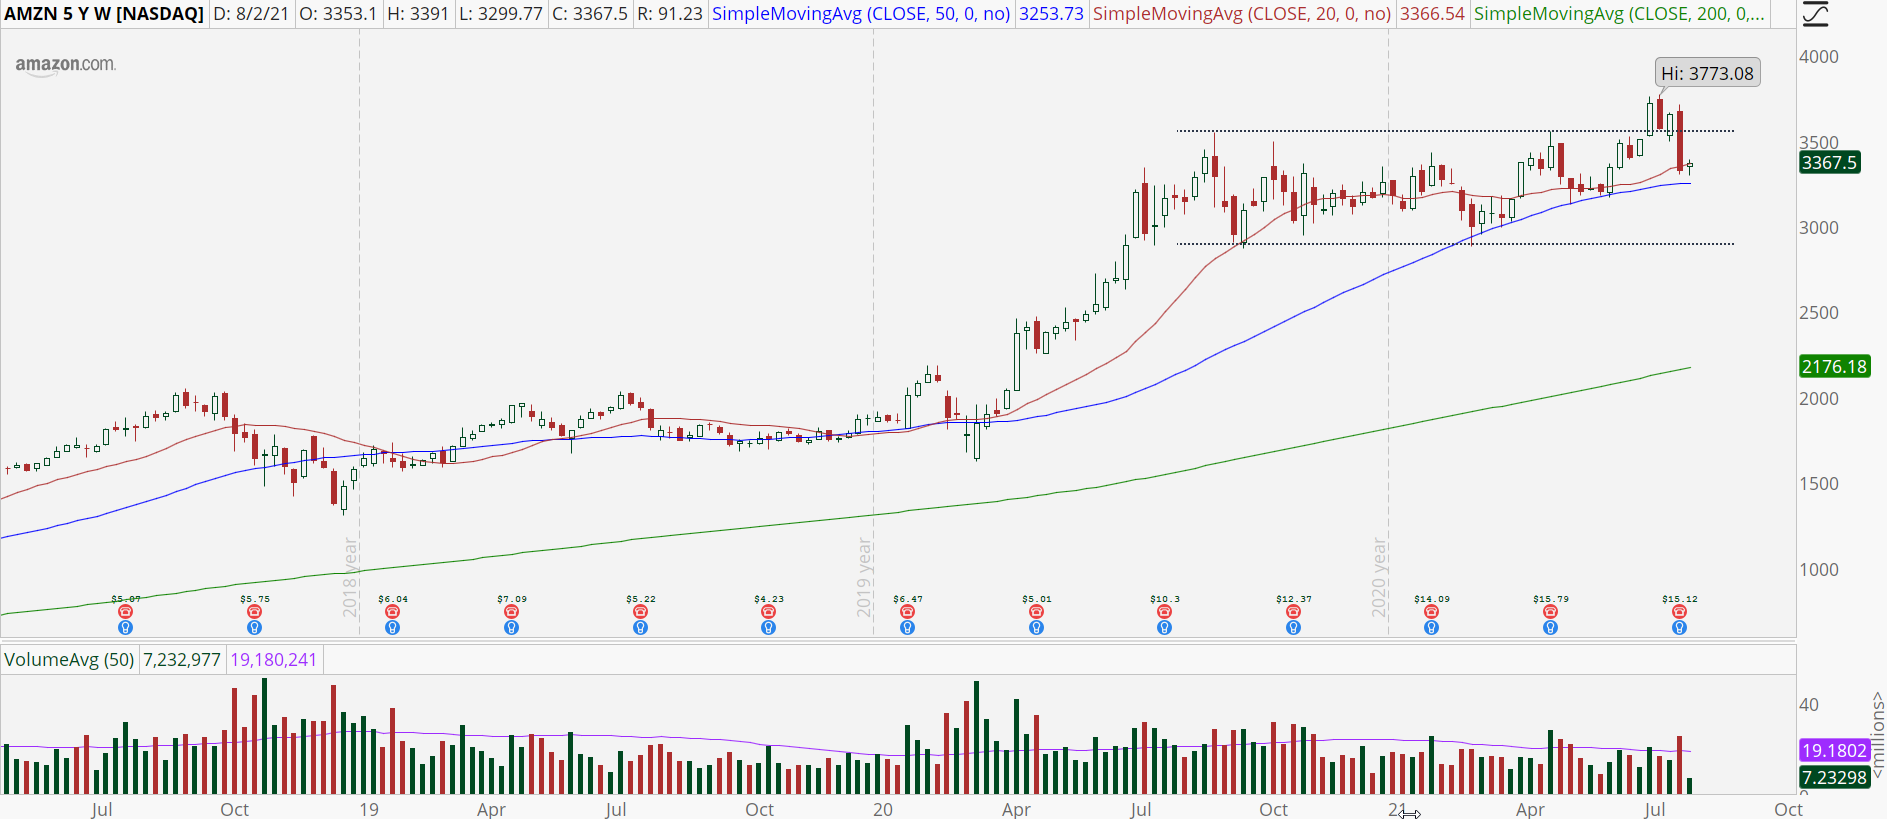Click the 1000 price axis level
Image resolution: width=1887 pixels, height=819 pixels.
1818,570
